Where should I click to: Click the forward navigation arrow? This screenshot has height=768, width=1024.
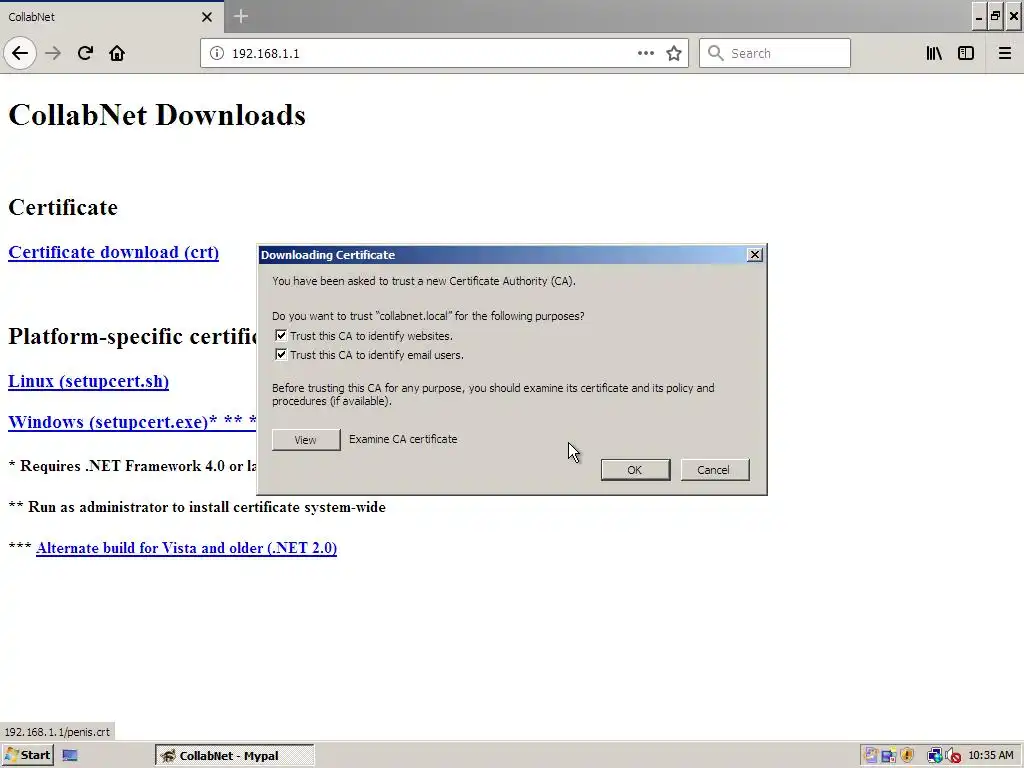pyautogui.click(x=53, y=53)
